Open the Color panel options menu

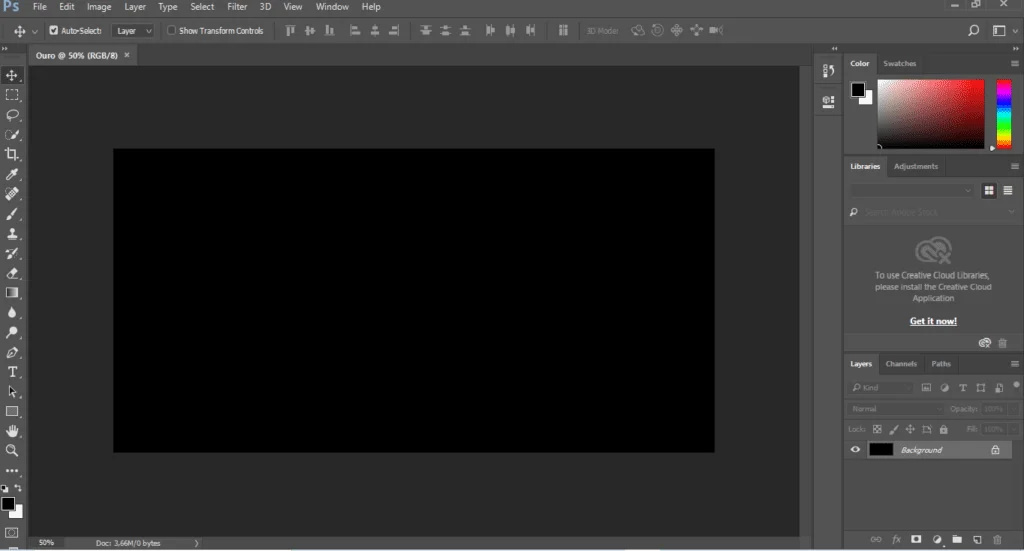pyautogui.click(x=1014, y=63)
